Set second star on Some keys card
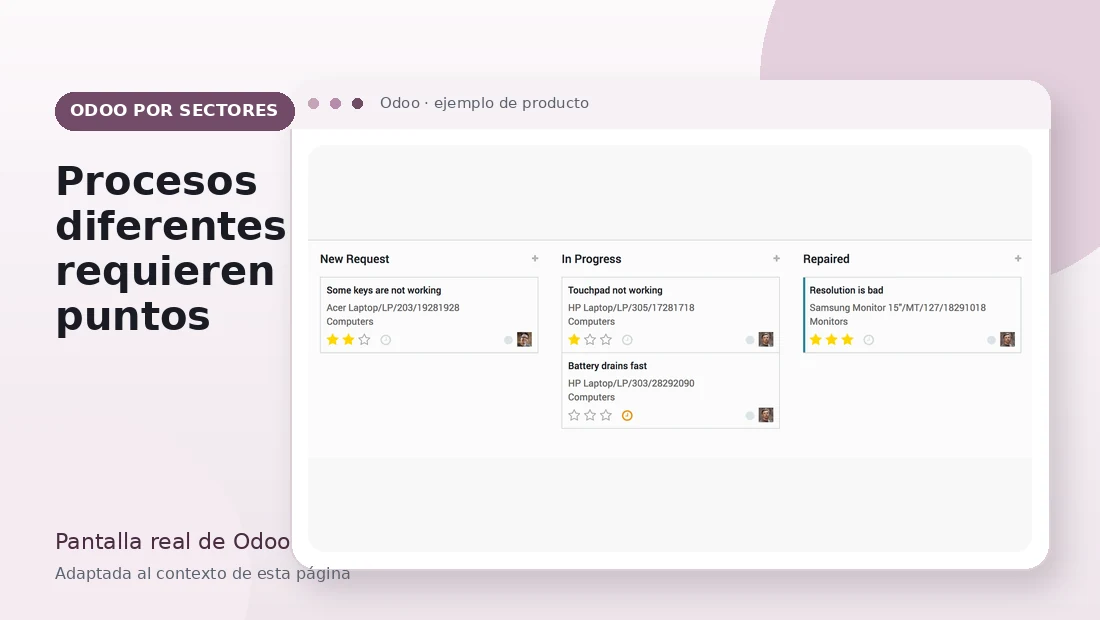 [349, 339]
